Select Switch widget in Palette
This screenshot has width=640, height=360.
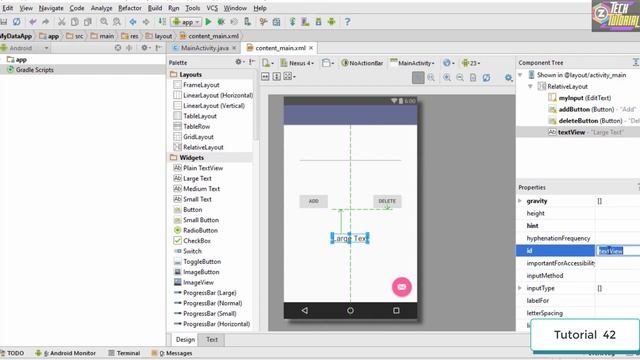[x=187, y=251]
